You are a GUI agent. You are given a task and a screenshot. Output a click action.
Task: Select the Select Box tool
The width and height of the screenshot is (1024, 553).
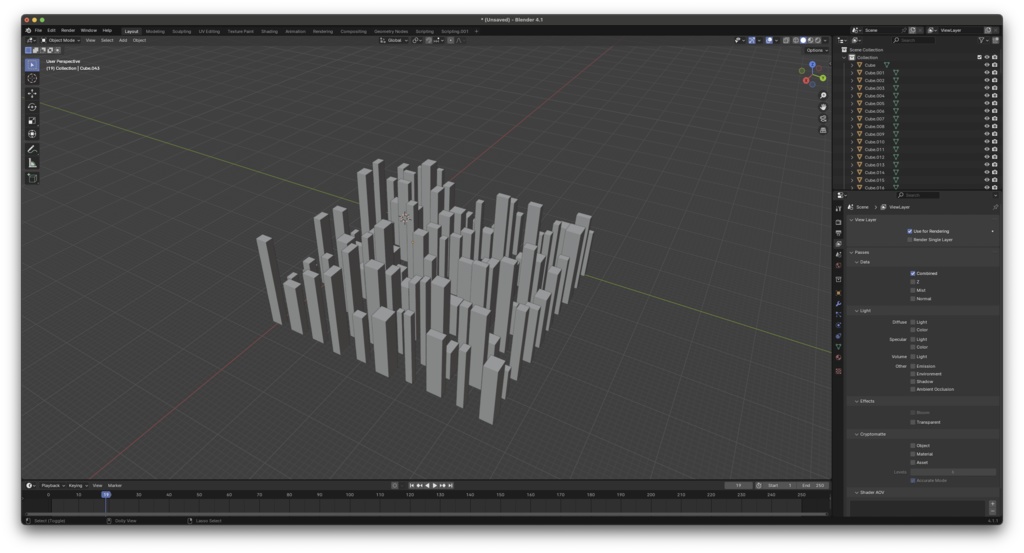point(32,65)
